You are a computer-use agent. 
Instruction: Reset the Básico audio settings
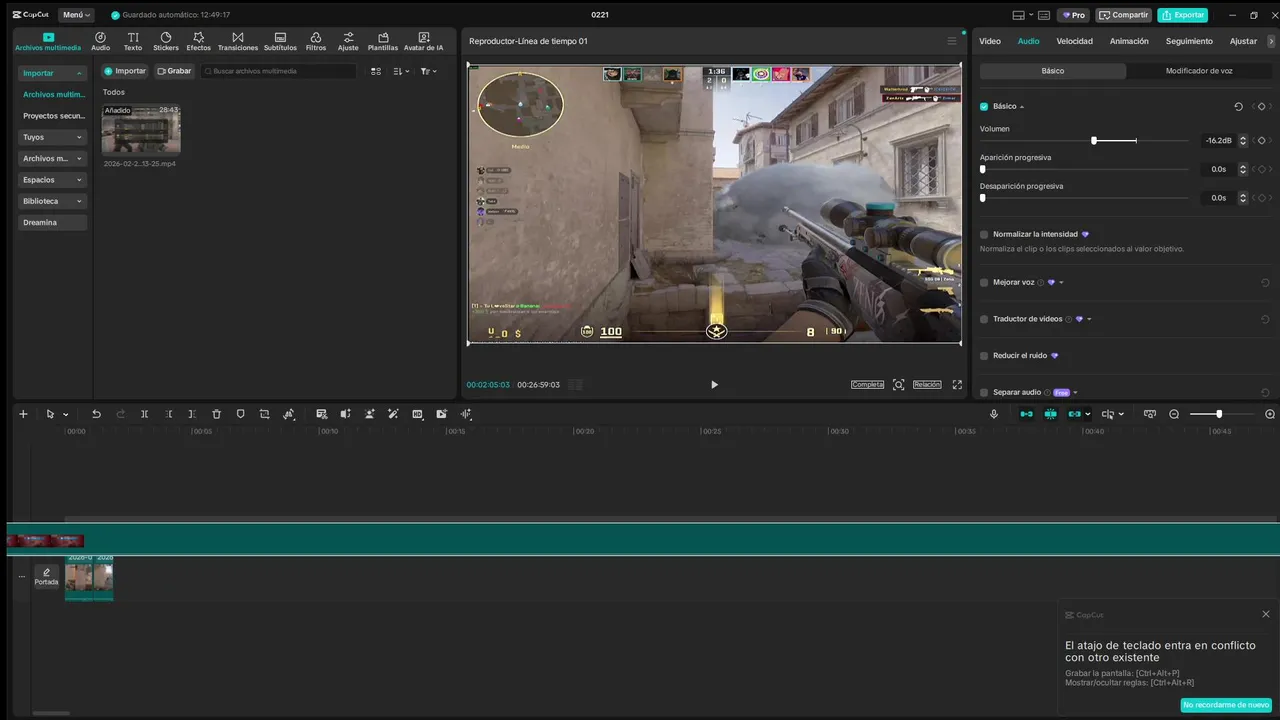[1238, 106]
